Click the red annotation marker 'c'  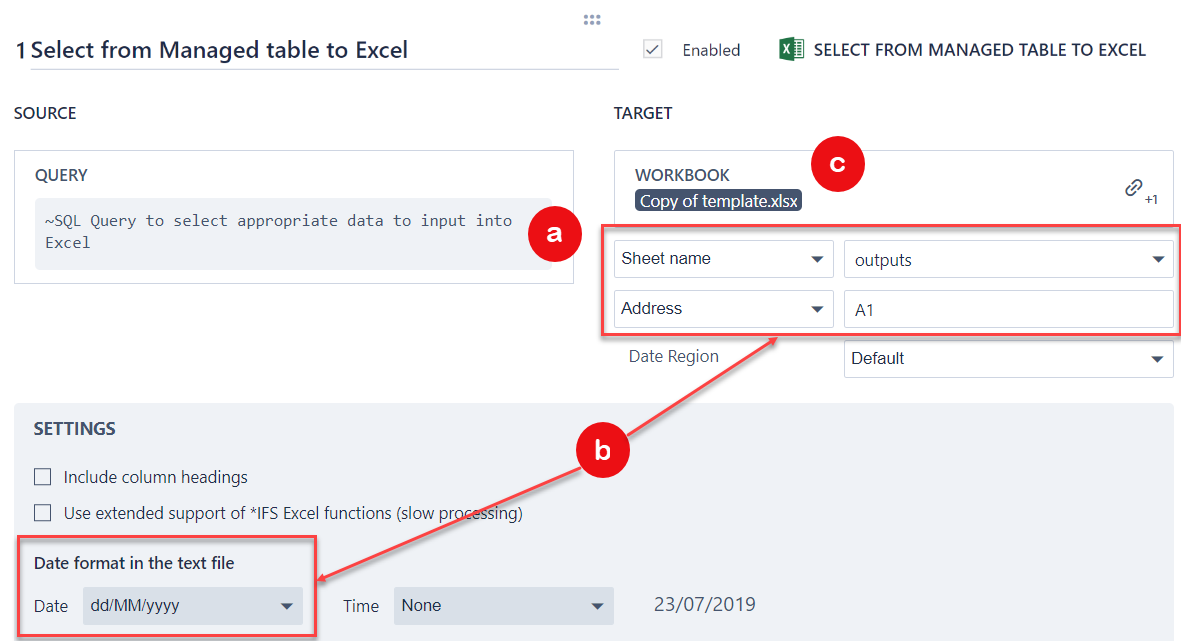(x=837, y=165)
